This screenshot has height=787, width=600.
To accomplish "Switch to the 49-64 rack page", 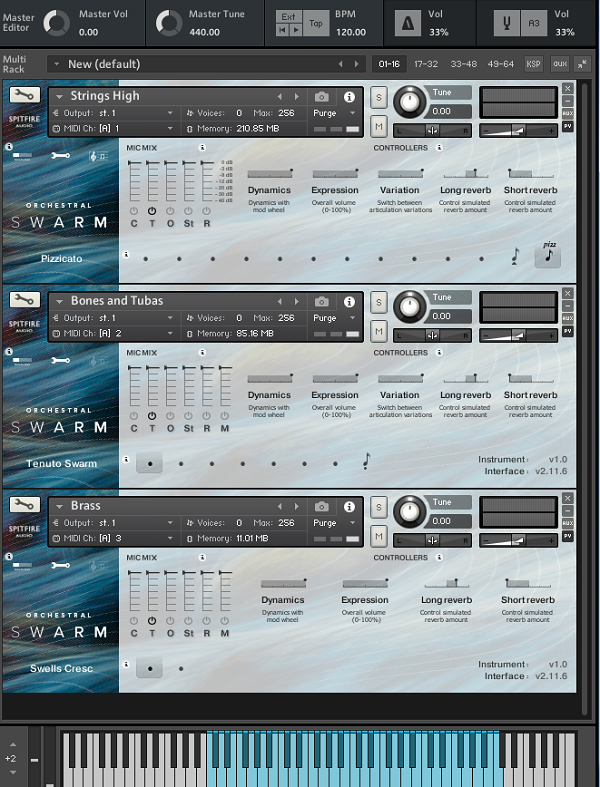I will (501, 64).
